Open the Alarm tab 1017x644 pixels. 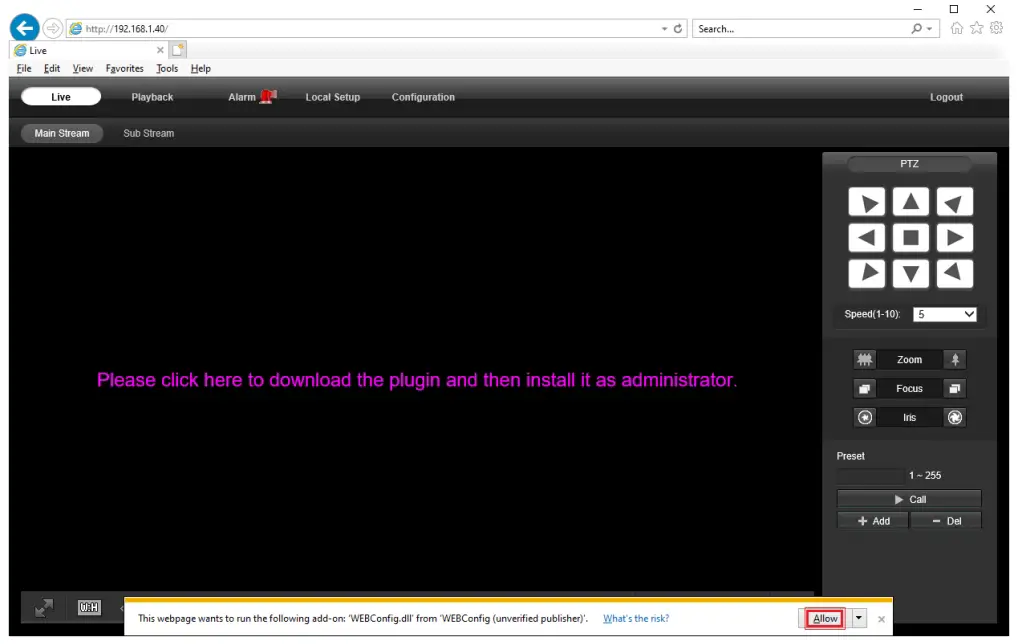click(x=242, y=97)
